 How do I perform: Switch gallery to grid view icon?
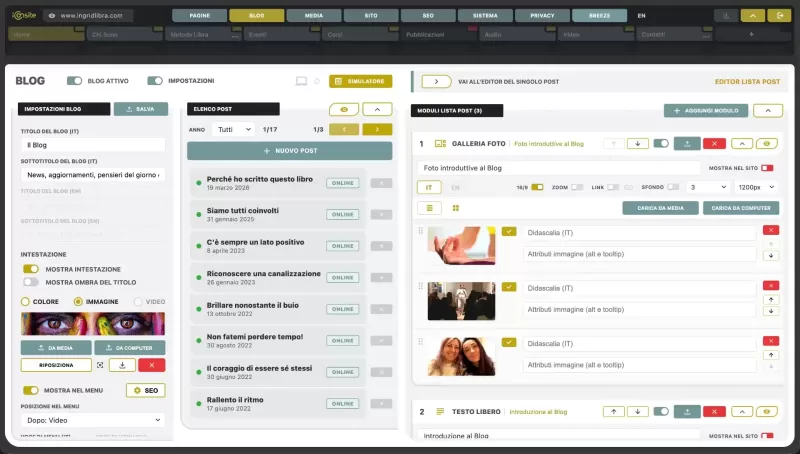coord(456,208)
